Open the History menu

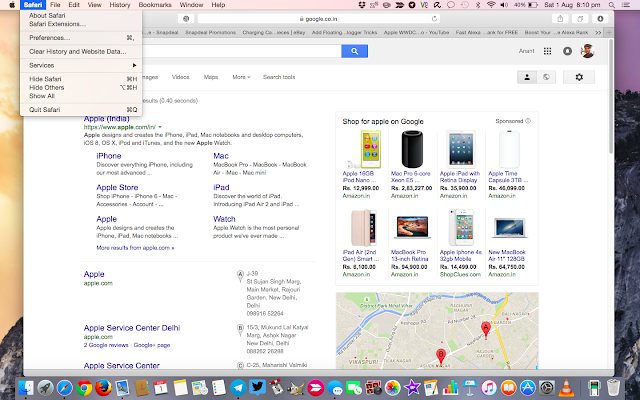coord(120,5)
